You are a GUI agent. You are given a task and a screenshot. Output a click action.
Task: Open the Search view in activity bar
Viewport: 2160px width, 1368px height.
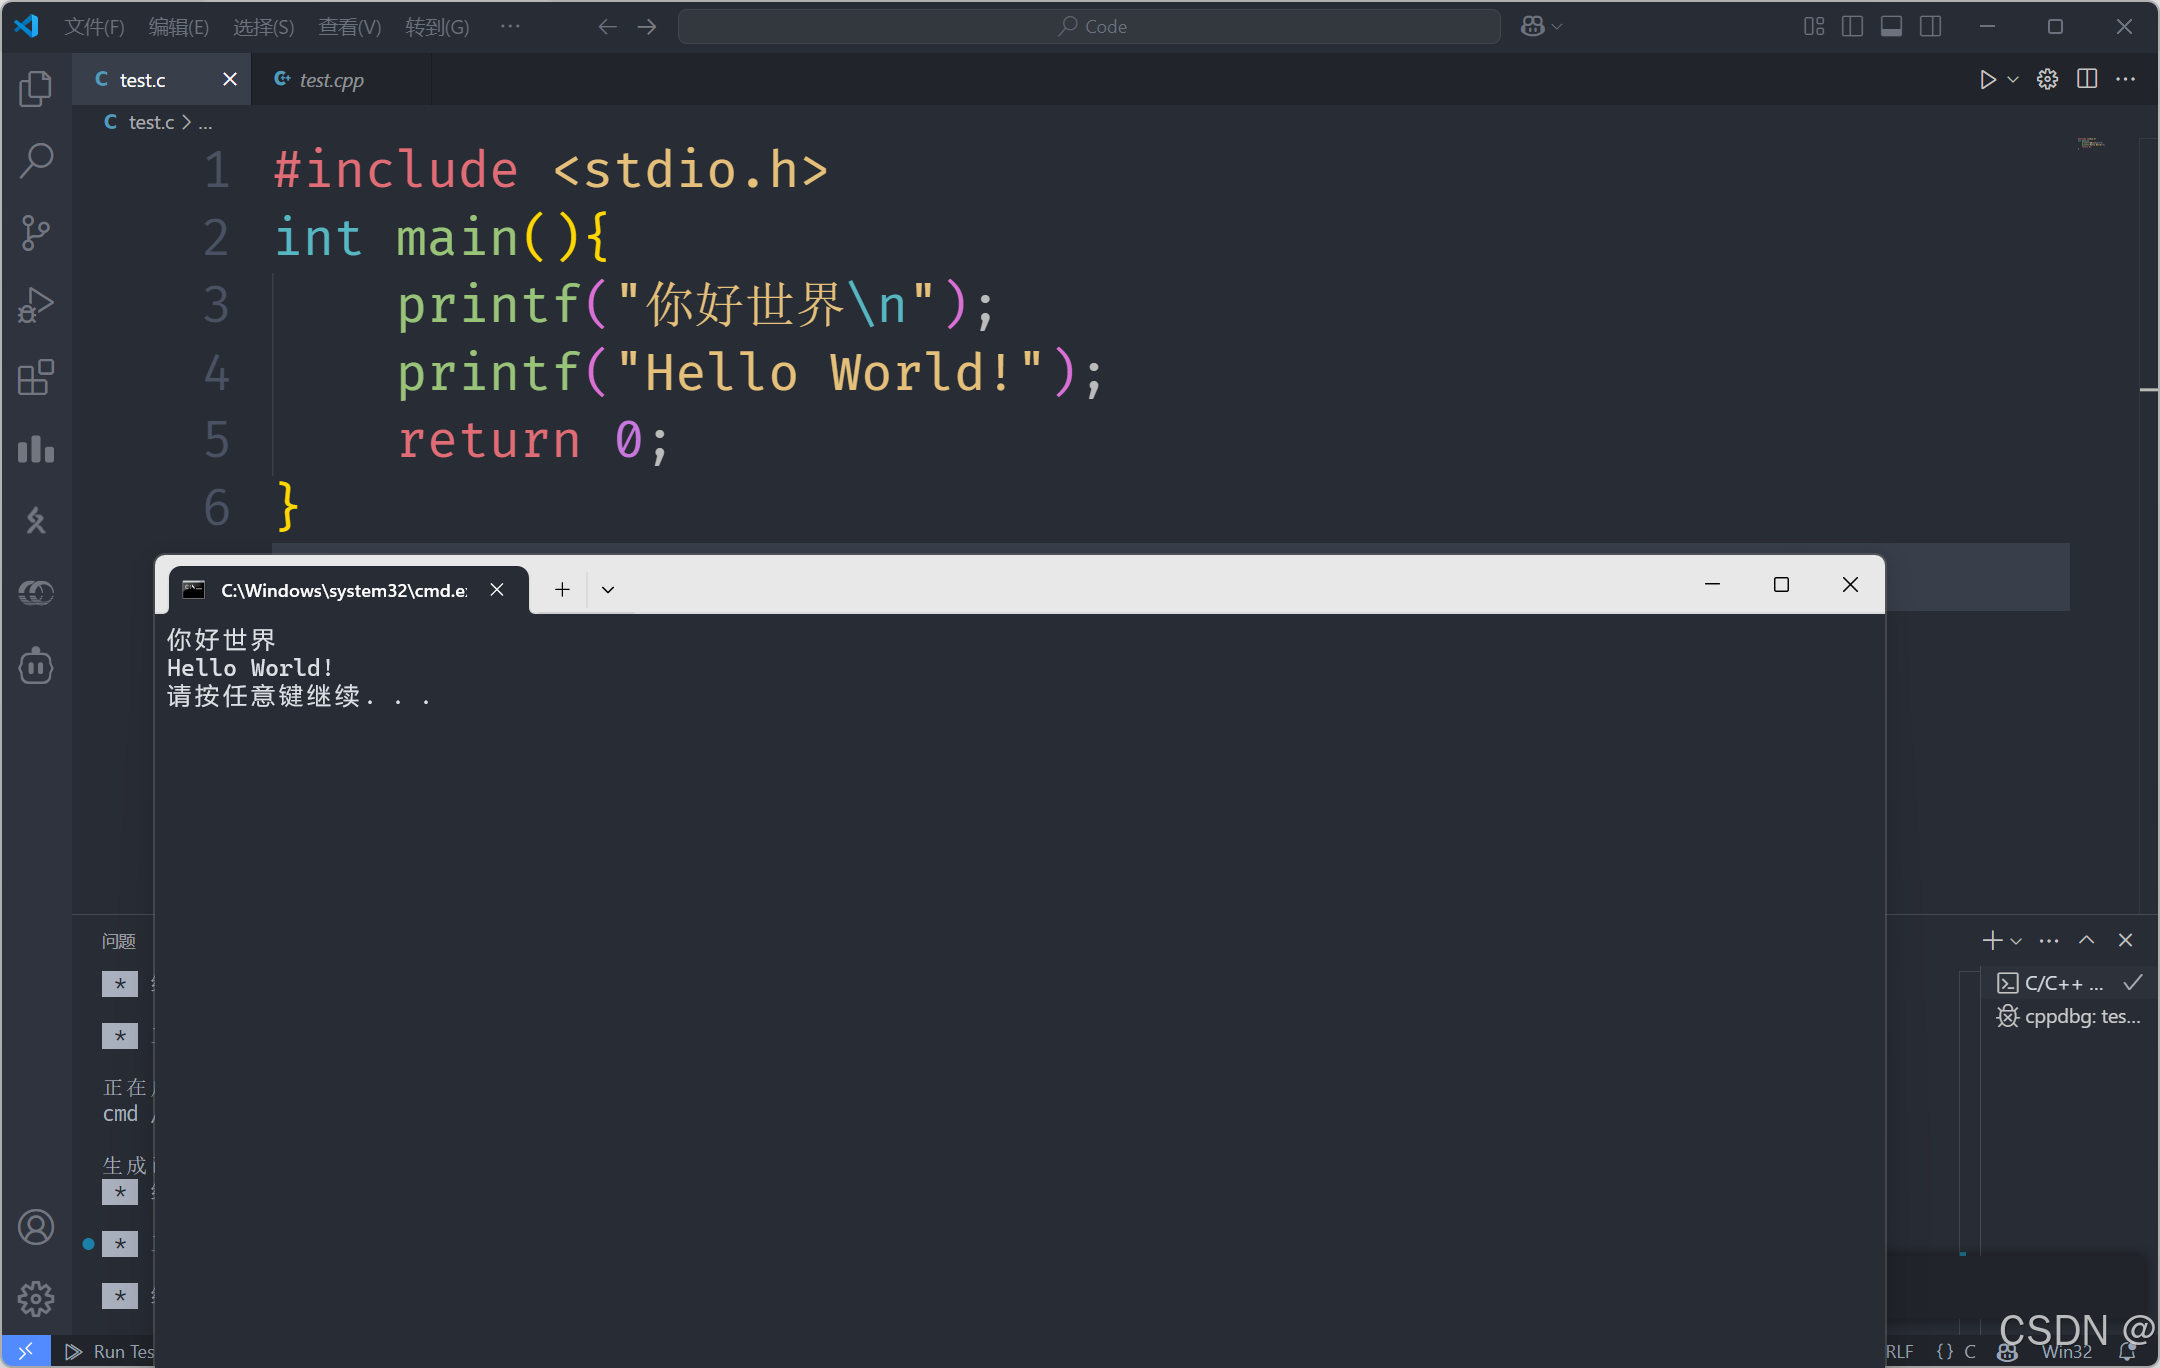pyautogui.click(x=36, y=161)
